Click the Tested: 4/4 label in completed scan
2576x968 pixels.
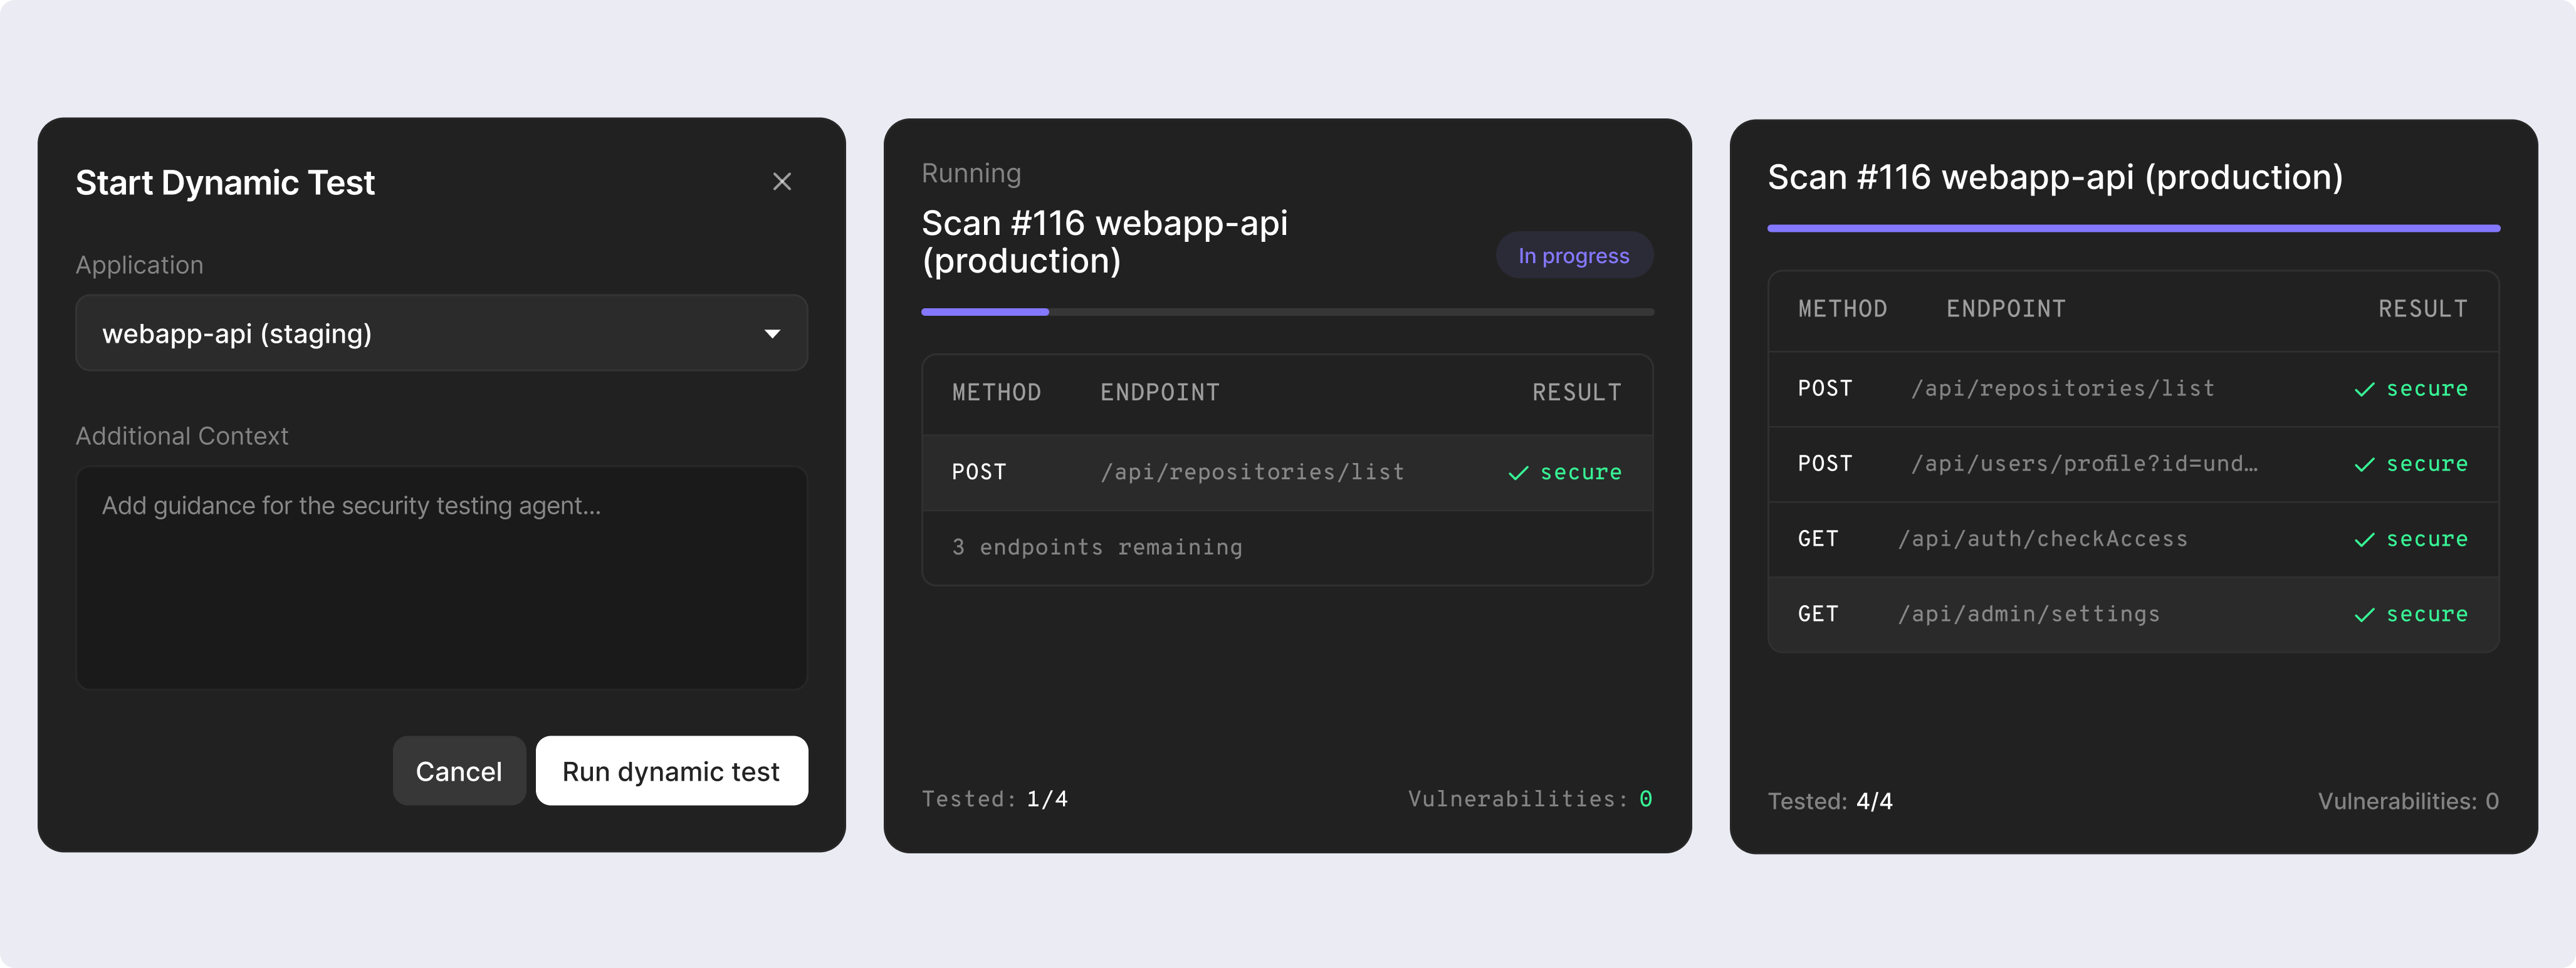1830,801
